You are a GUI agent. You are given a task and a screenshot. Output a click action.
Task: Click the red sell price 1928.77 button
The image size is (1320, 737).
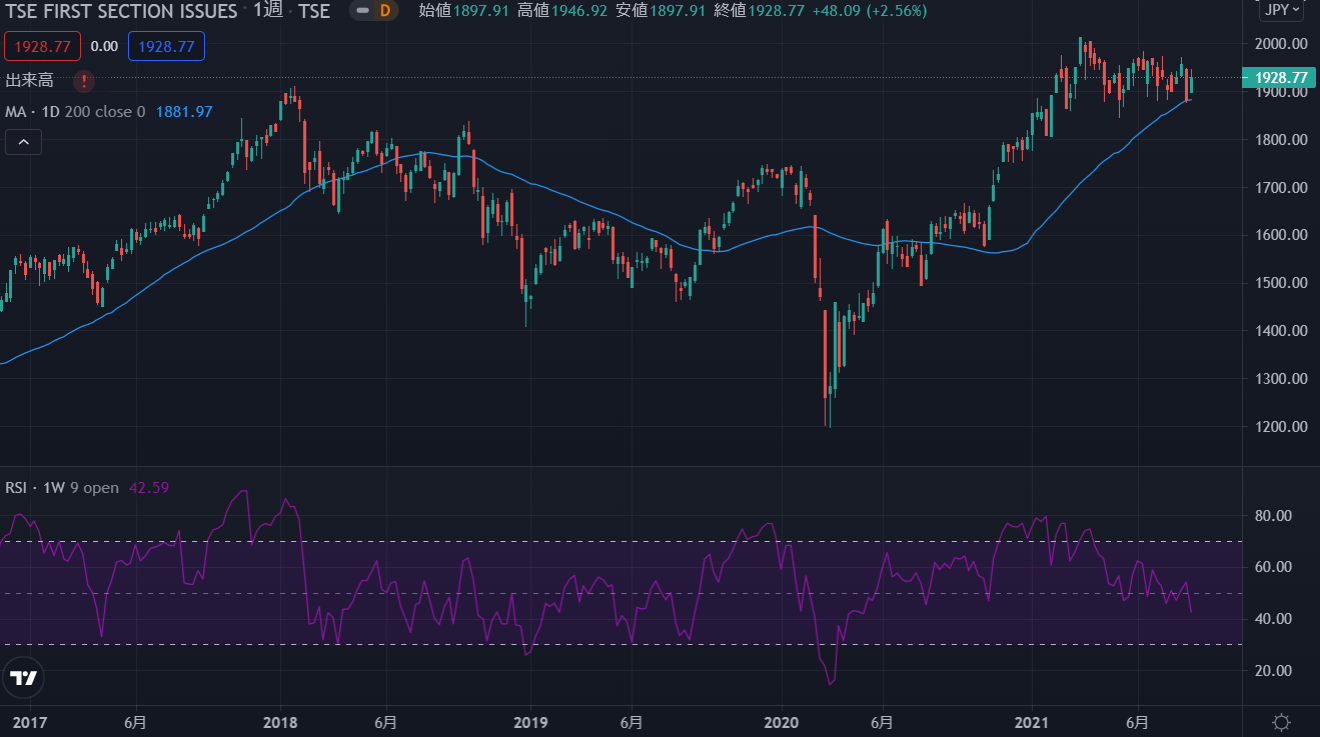(42, 46)
